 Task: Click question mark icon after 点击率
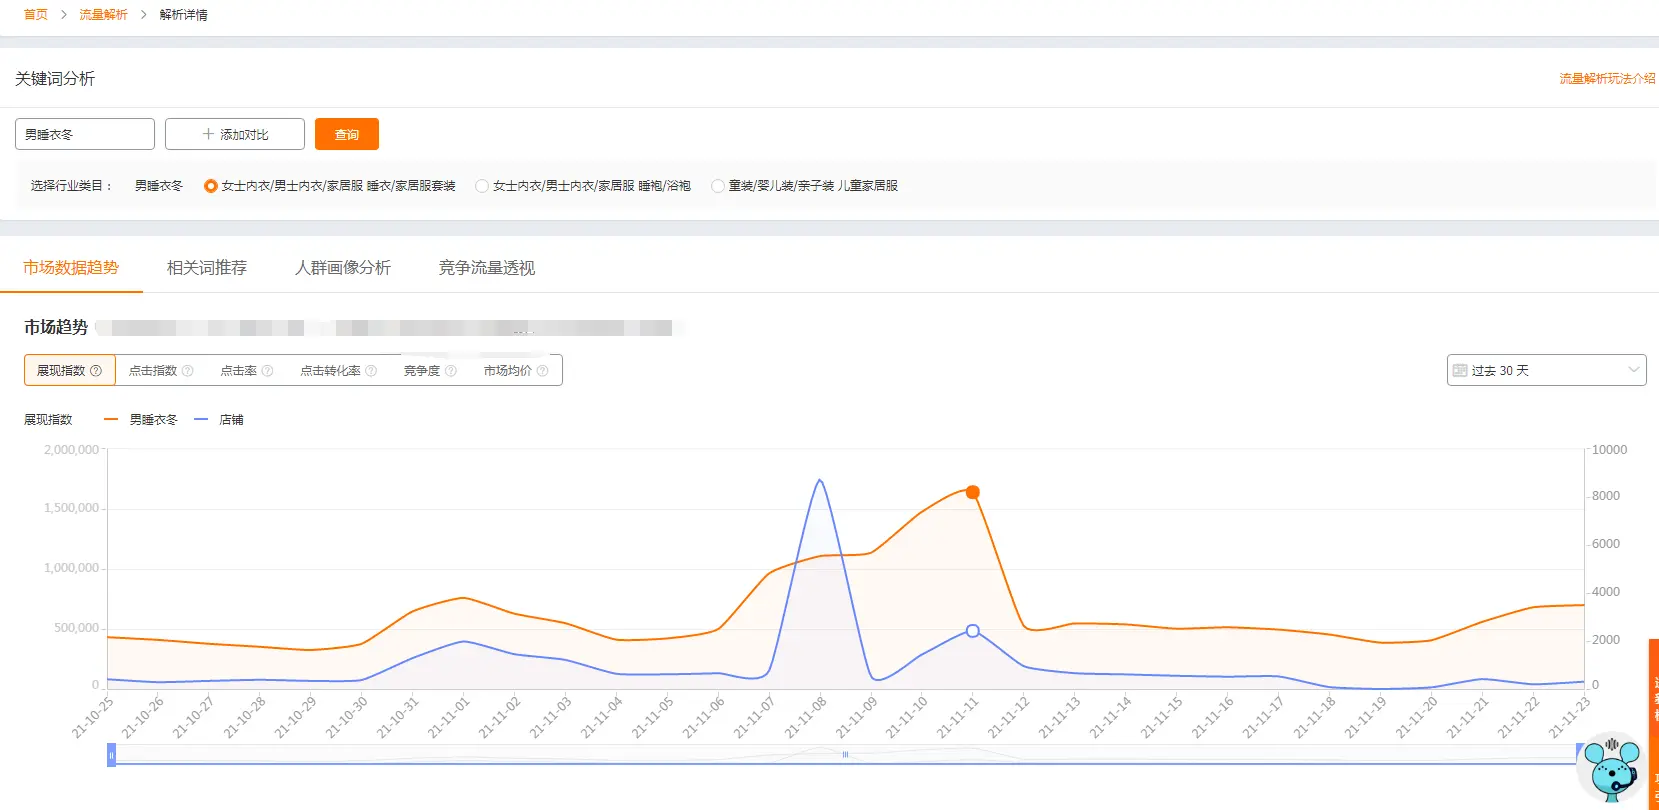tap(267, 371)
